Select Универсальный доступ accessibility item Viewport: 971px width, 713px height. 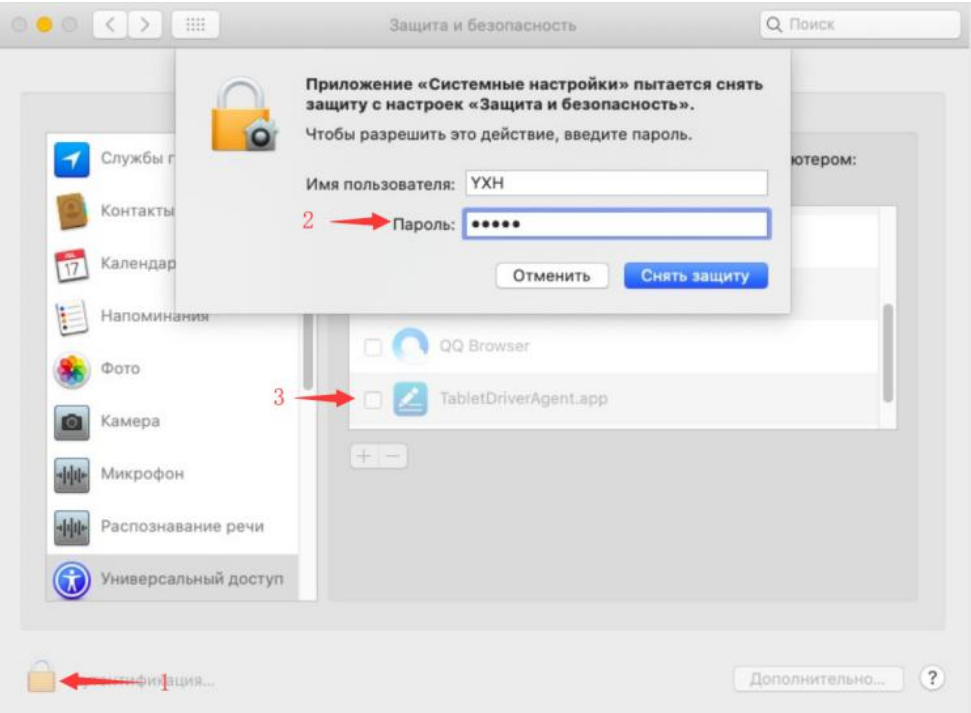pos(172,579)
